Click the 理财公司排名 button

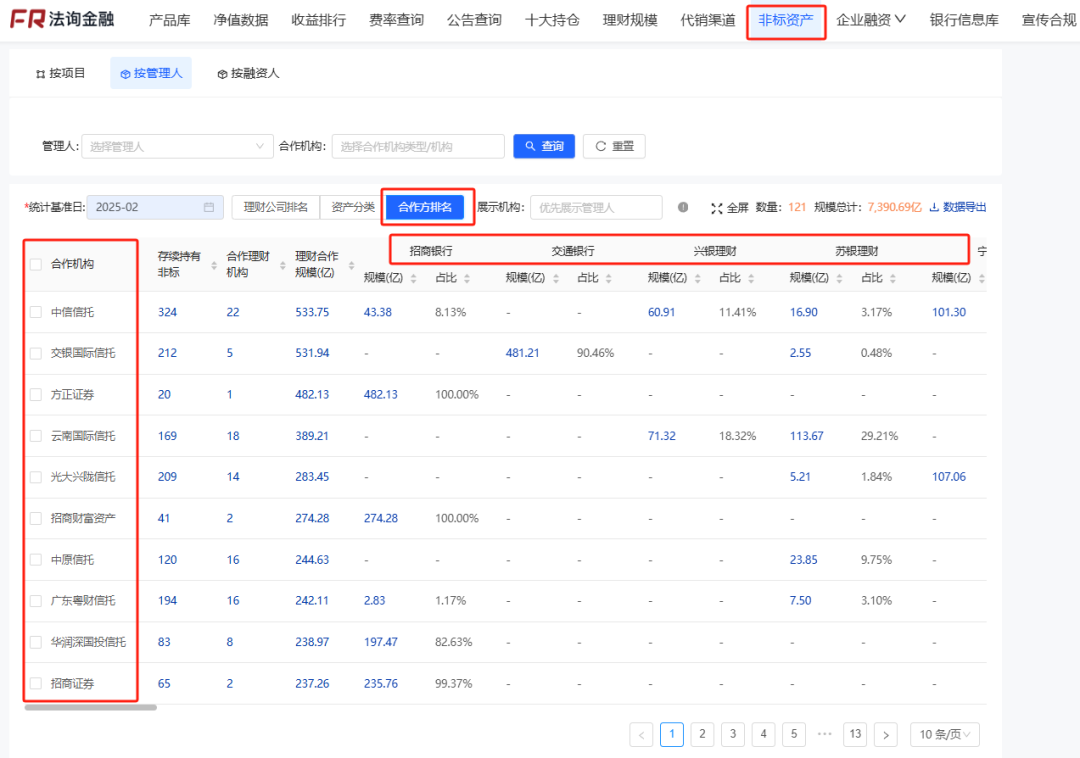pos(276,207)
